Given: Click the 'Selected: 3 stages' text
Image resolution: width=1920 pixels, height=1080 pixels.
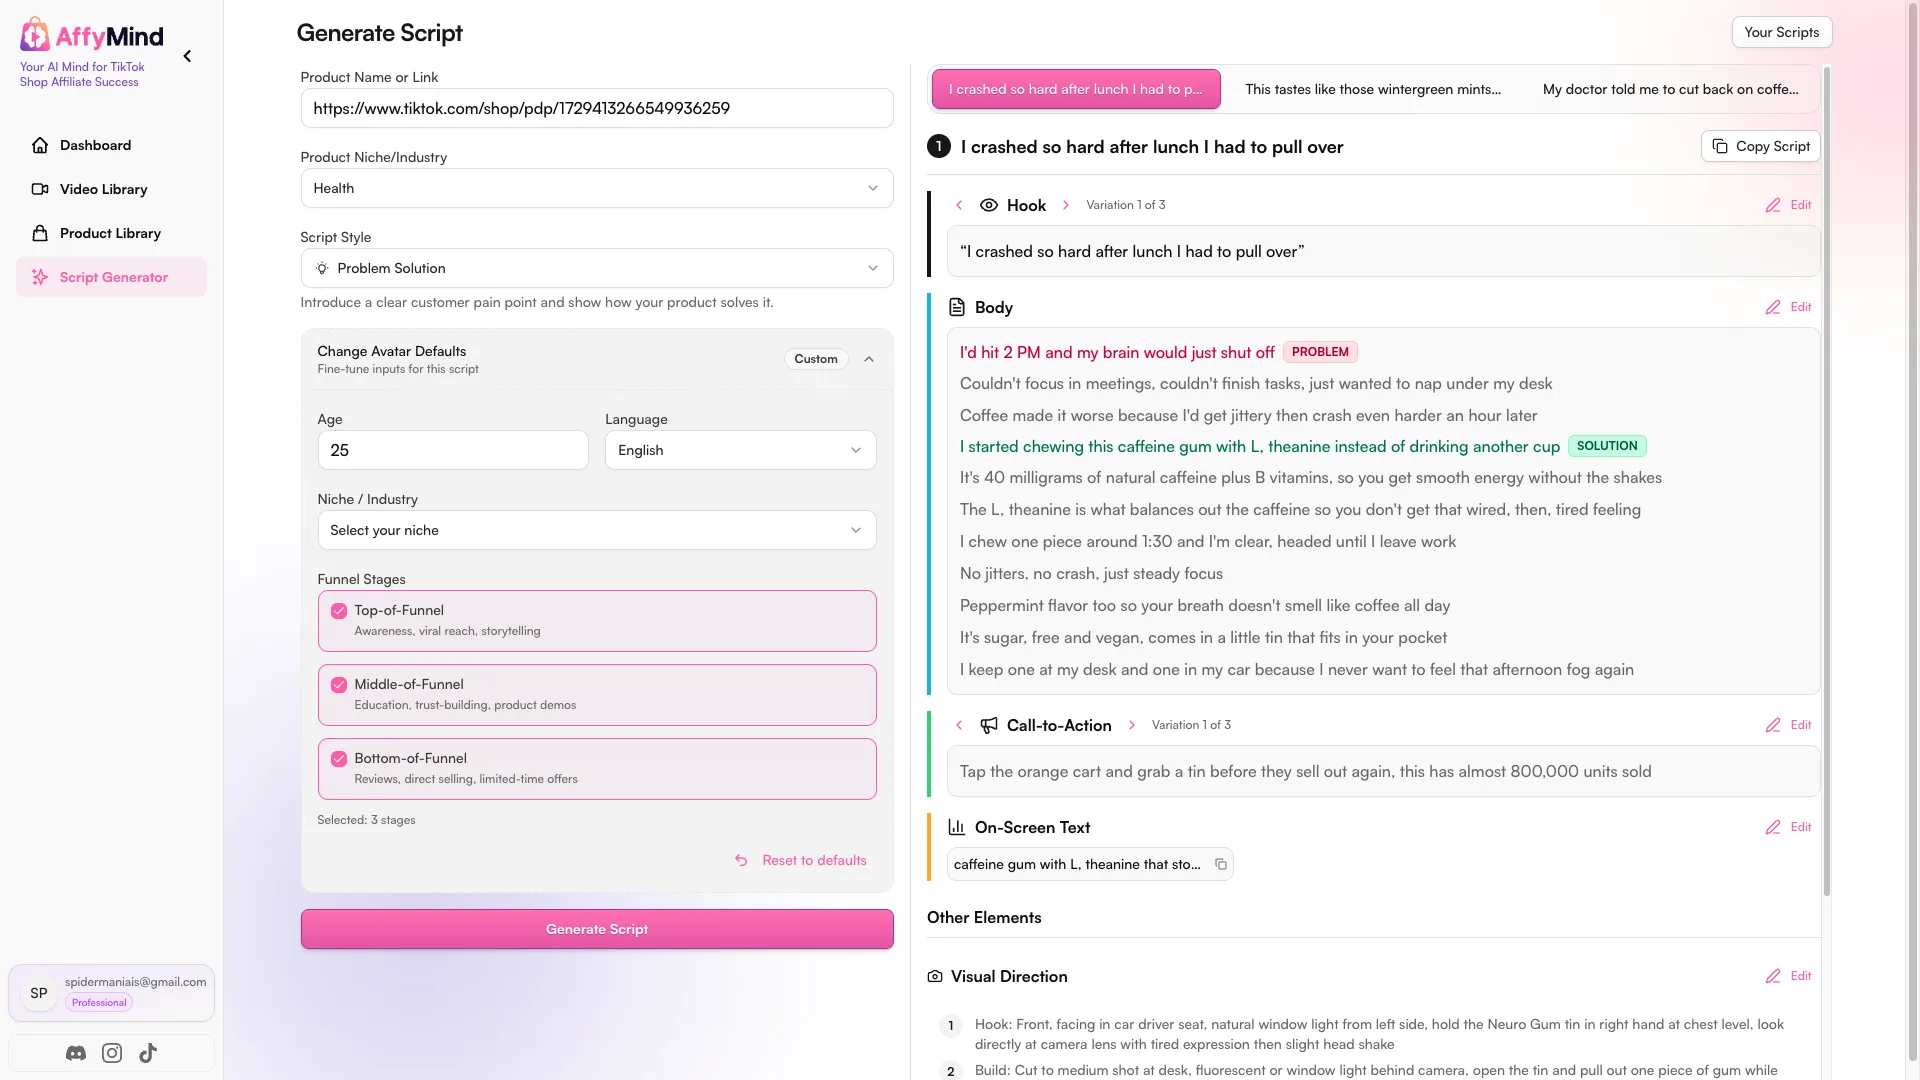Looking at the screenshot, I should [366, 820].
